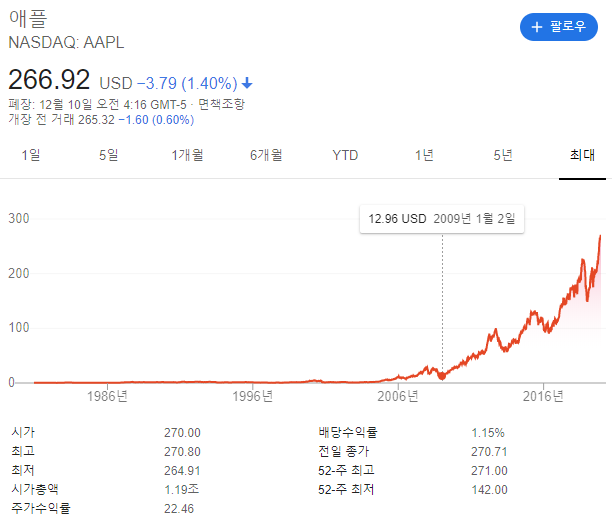
Task: Click the 52-주 최고 value 271.00
Action: point(489,471)
